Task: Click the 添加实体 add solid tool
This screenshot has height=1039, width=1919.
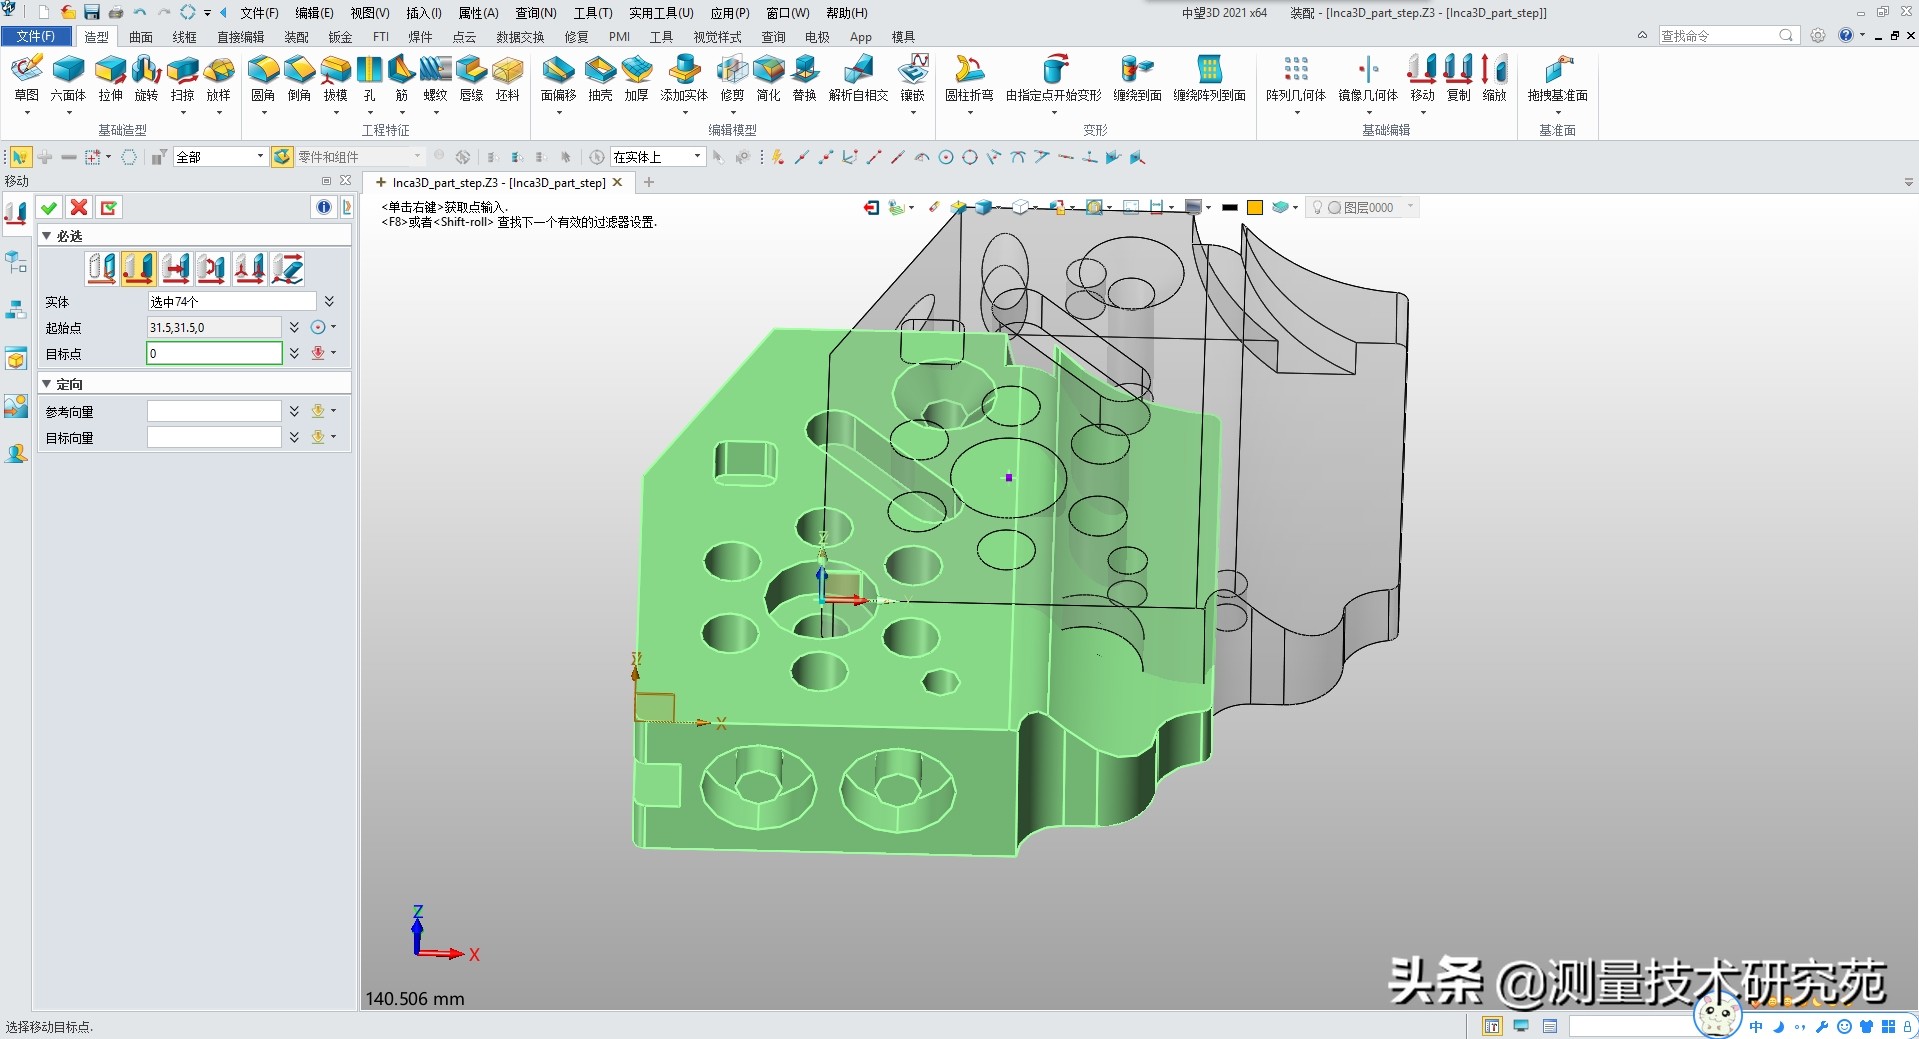Action: 684,78
